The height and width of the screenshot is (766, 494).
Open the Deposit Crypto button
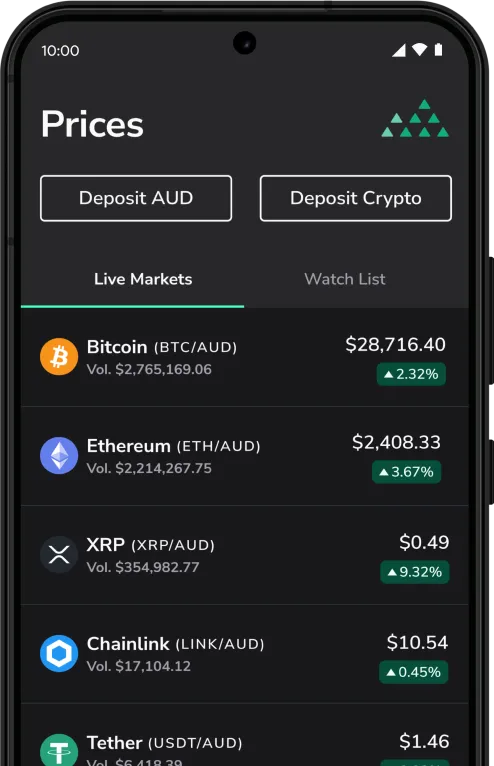[356, 198]
